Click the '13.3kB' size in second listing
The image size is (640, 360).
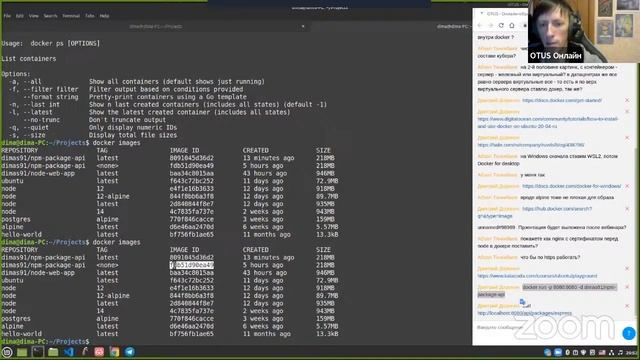click(x=327, y=334)
